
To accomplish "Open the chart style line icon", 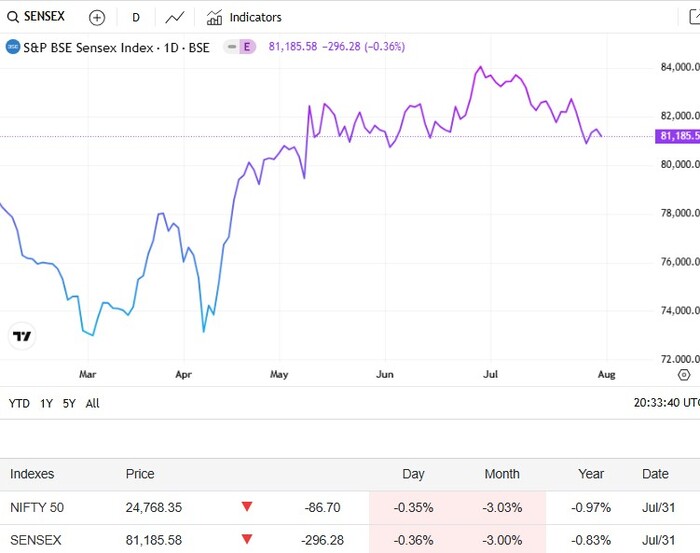I will click(x=175, y=17).
